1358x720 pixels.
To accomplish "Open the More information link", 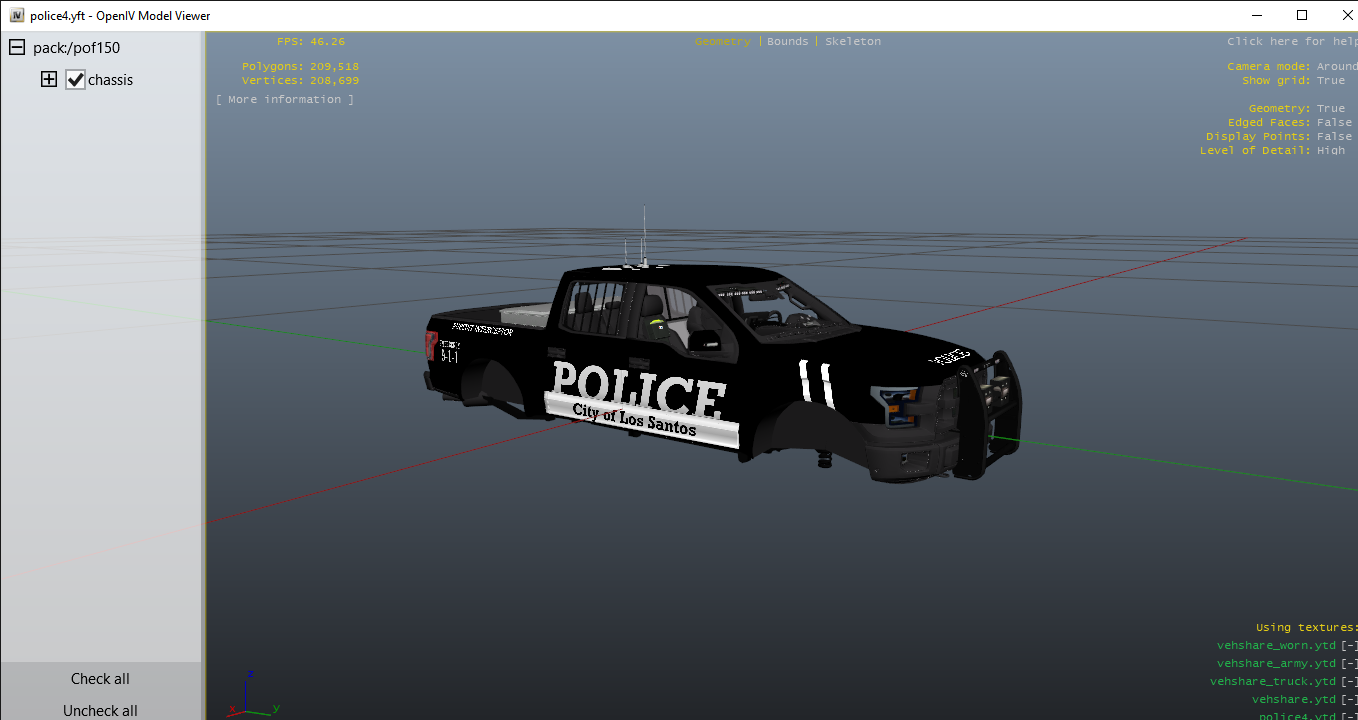I will [285, 100].
